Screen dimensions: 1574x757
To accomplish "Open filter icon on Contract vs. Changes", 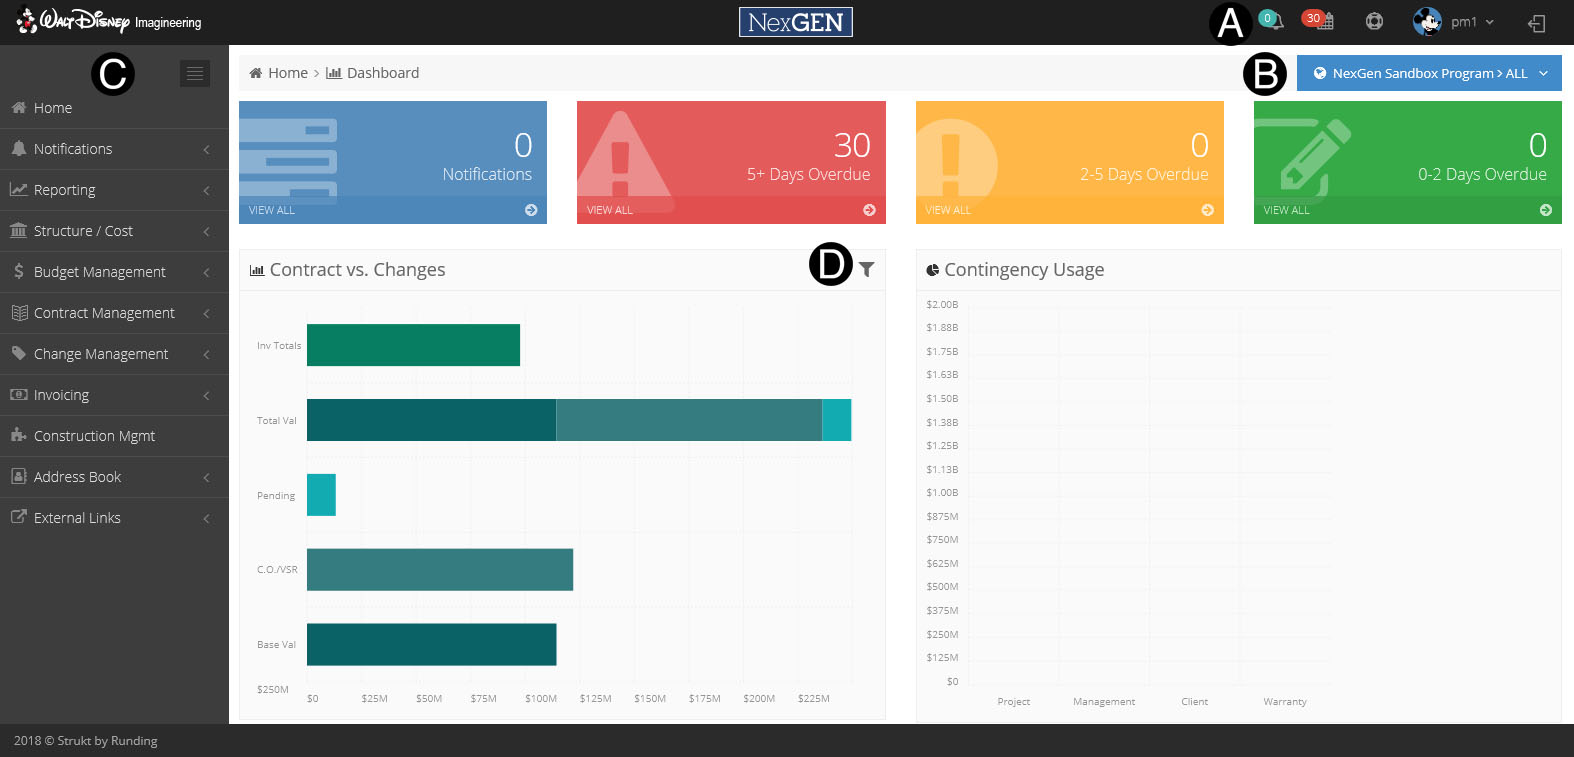I will point(867,269).
